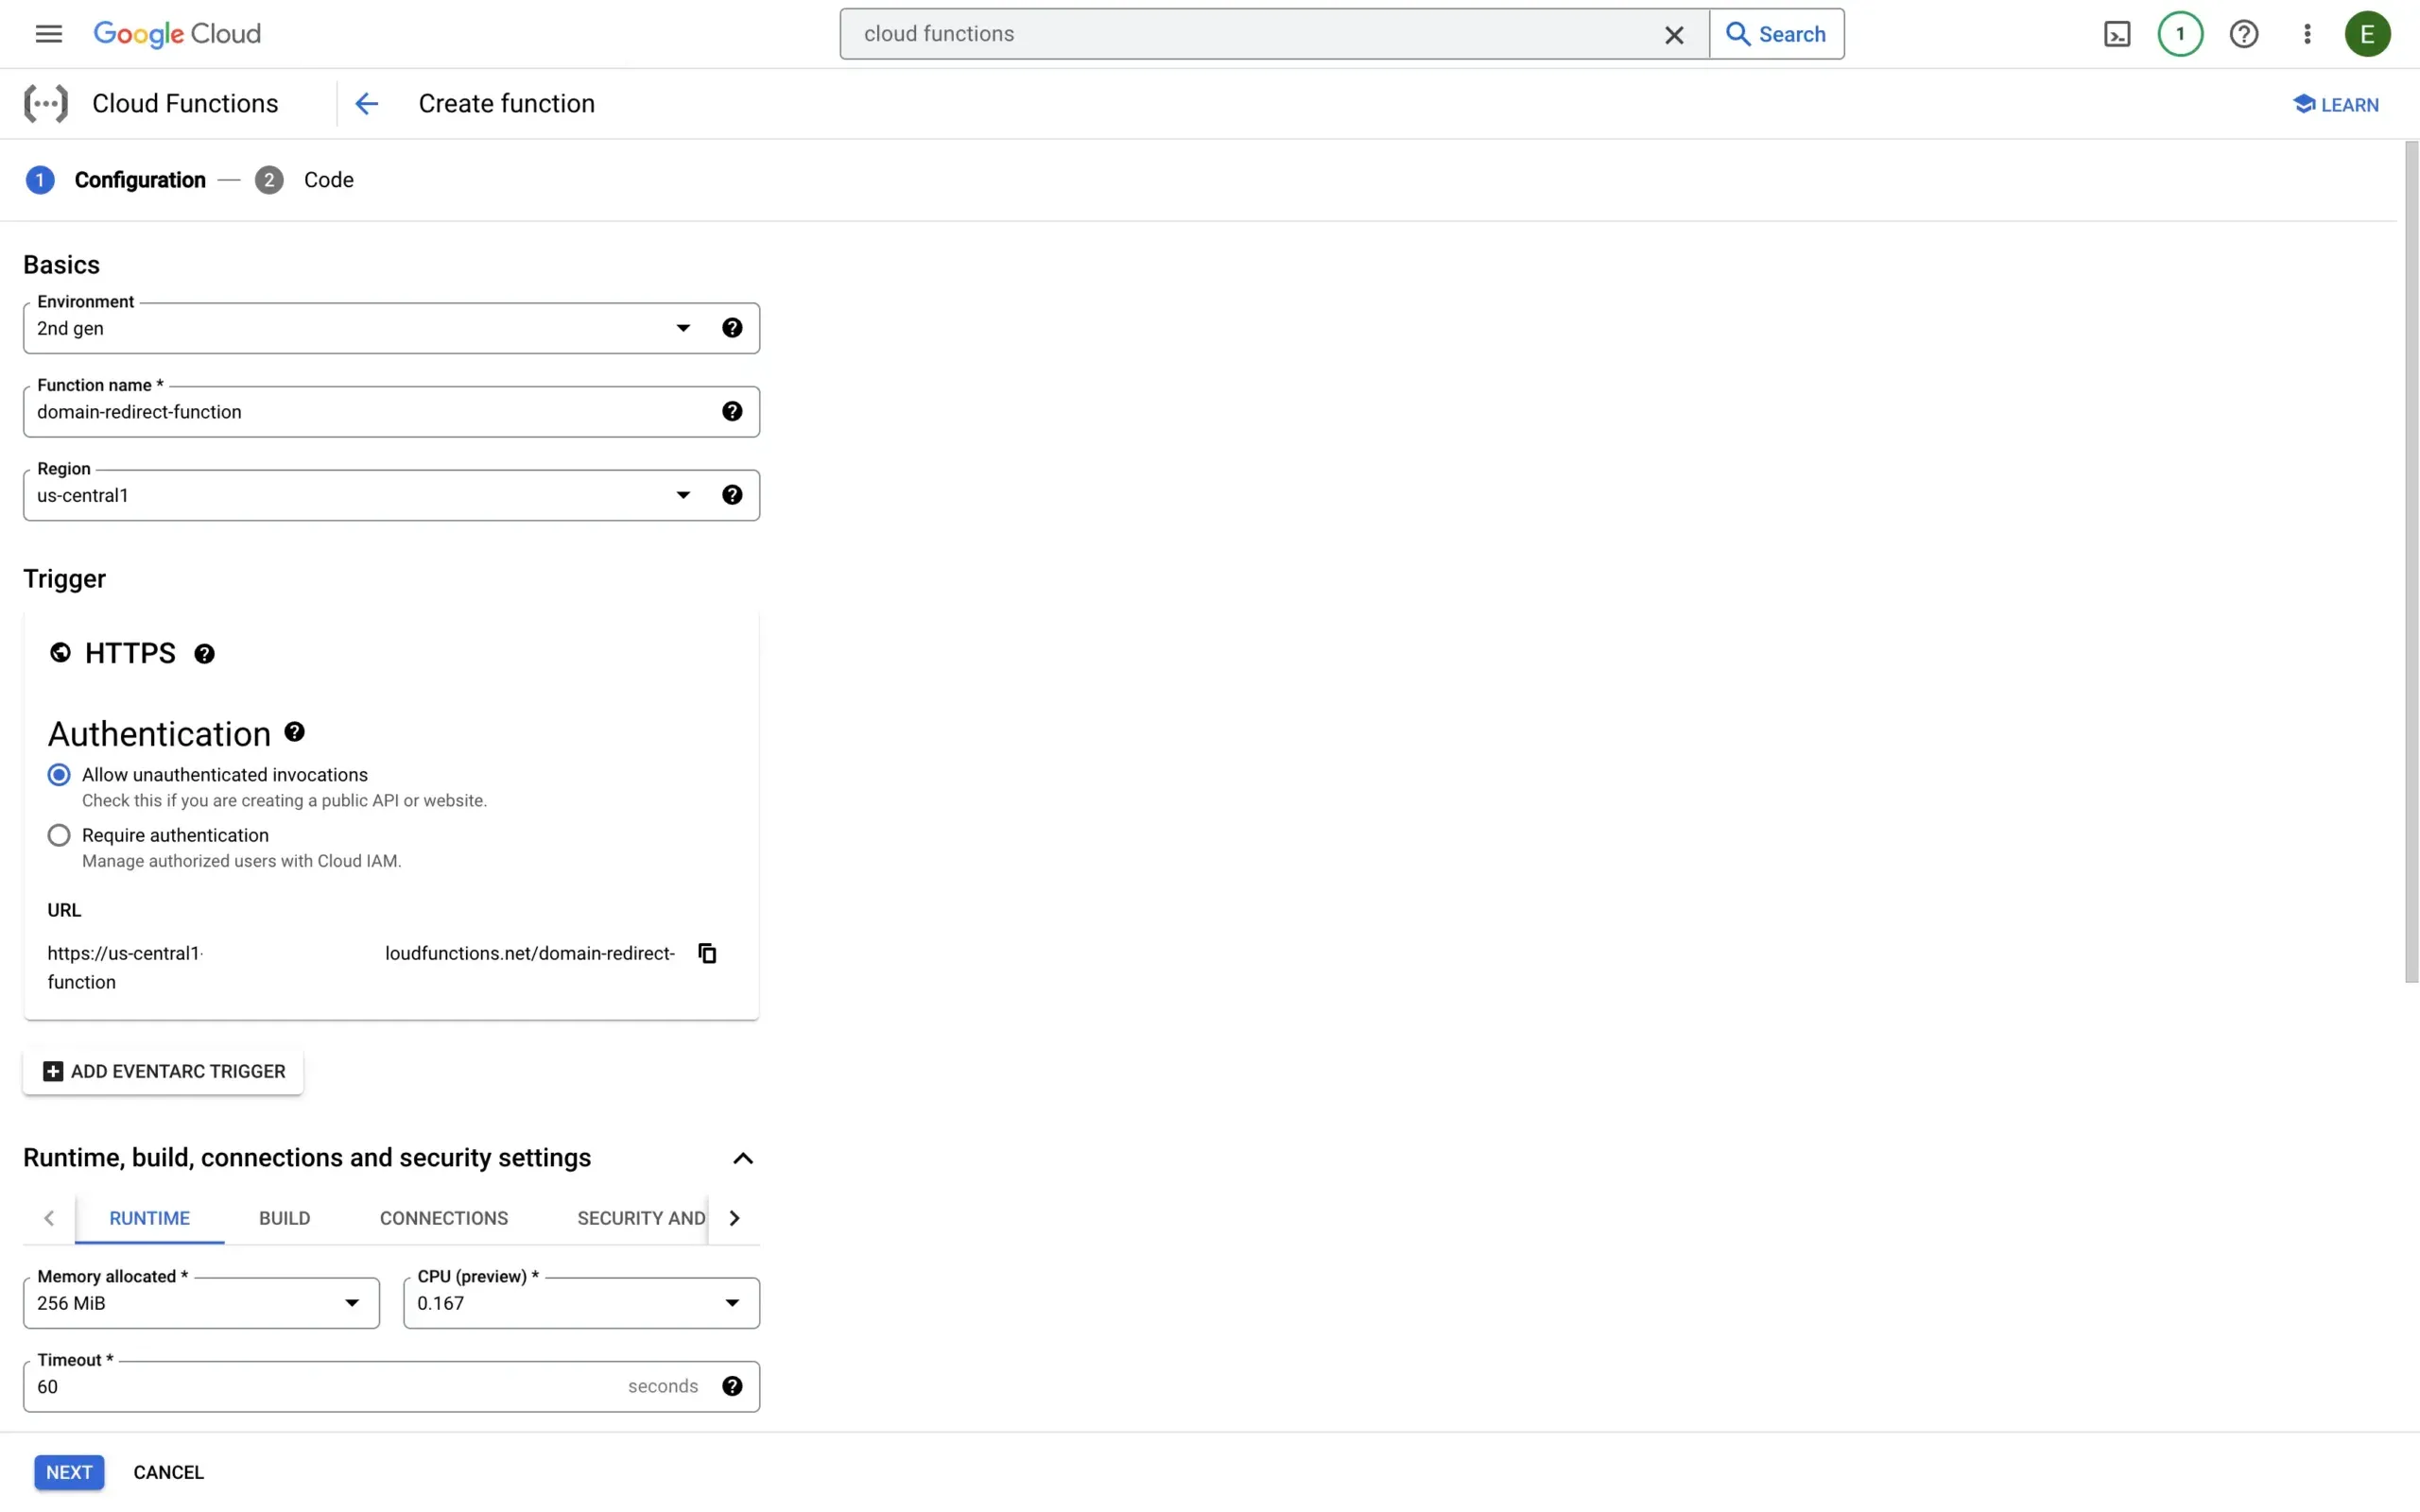Select Require authentication
The width and height of the screenshot is (2420, 1512).
pos(58,835)
